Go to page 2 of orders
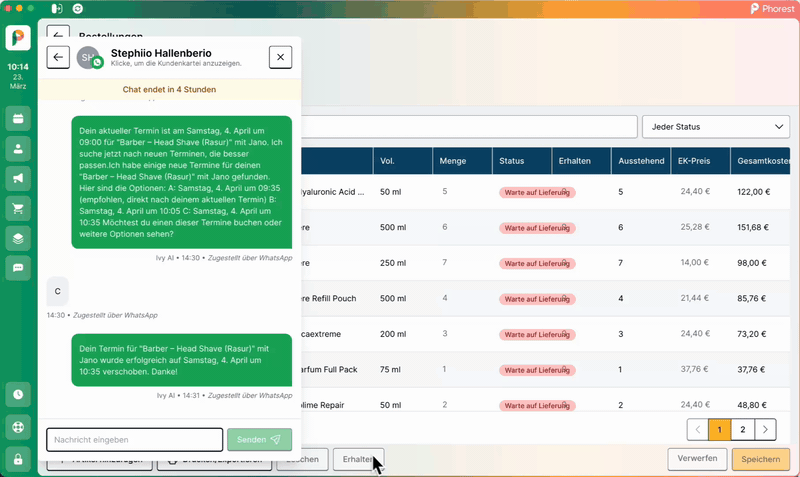 (x=742, y=430)
